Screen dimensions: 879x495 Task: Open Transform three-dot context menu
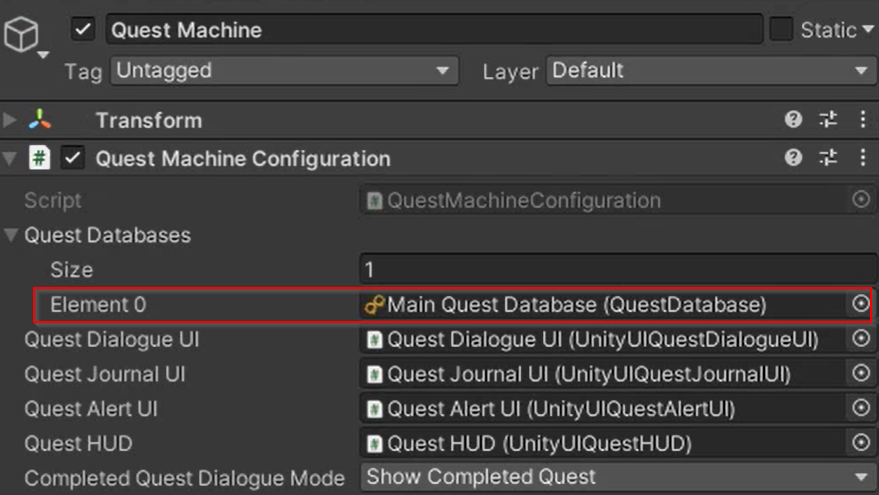[x=863, y=119]
